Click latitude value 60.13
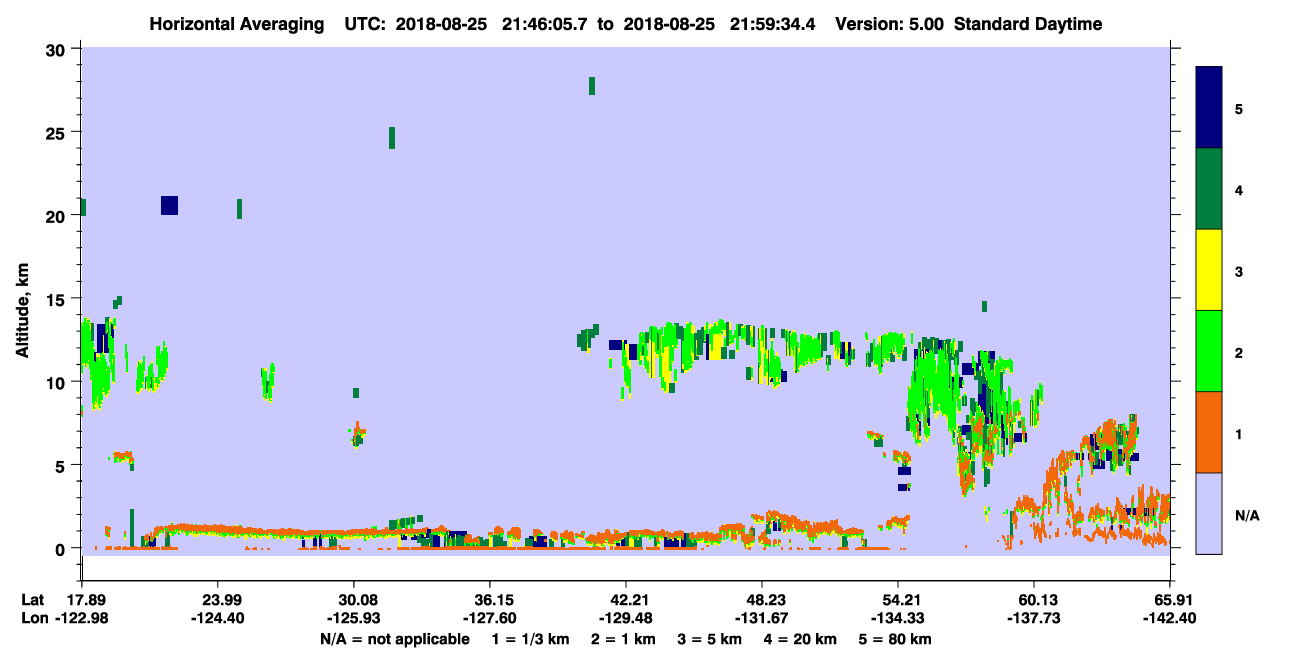1300x667 pixels. (1034, 600)
